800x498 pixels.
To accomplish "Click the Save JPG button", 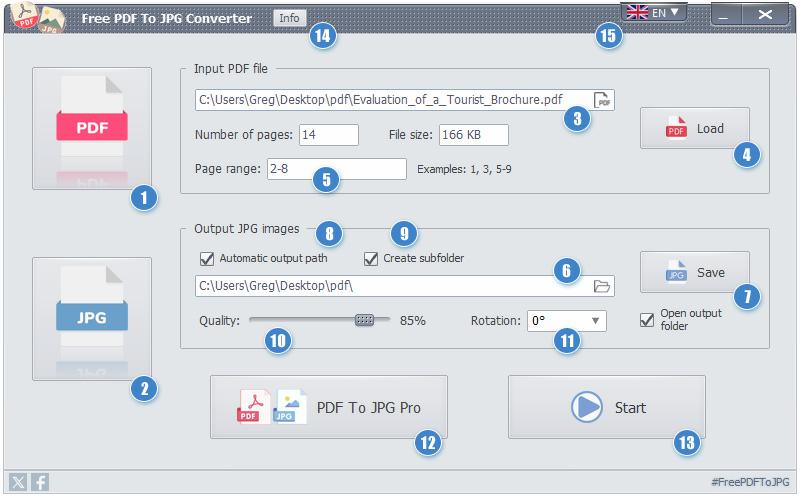I will pyautogui.click(x=695, y=272).
